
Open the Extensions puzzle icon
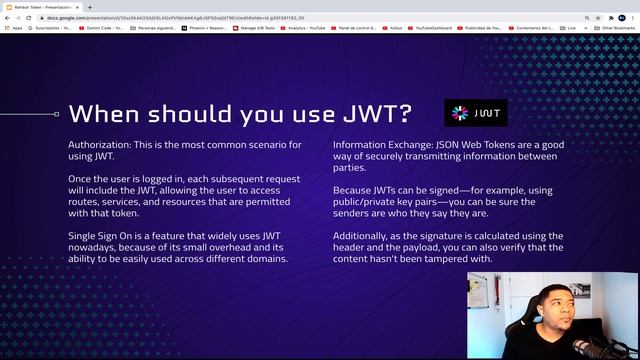611,18
